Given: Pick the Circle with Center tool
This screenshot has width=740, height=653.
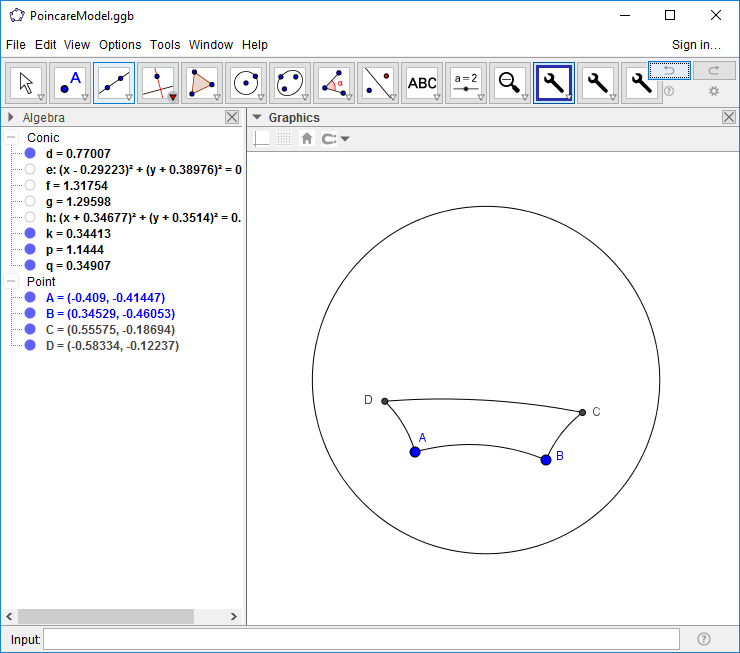Looking at the screenshot, I should pos(246,83).
